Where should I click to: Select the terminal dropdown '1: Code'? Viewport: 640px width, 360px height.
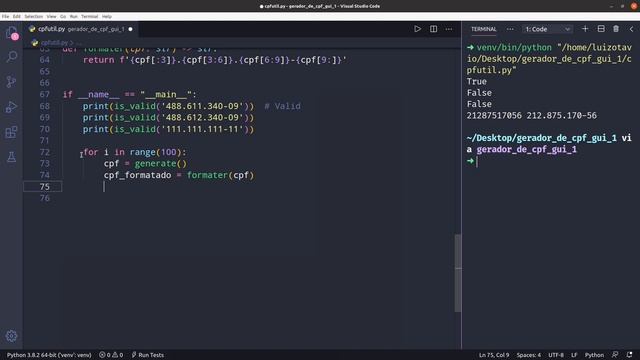click(x=547, y=29)
